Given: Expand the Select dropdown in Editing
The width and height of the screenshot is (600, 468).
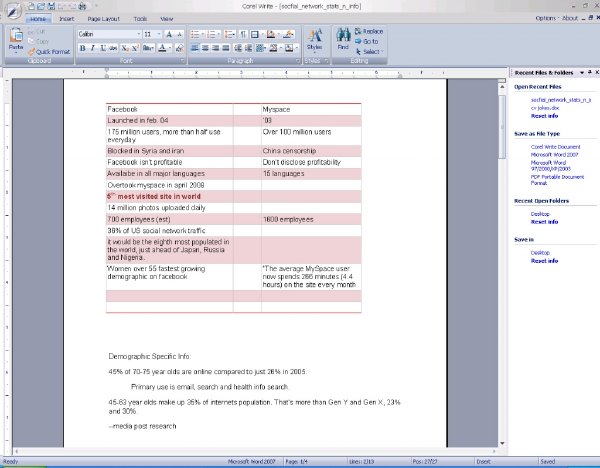Looking at the screenshot, I should (x=382, y=52).
